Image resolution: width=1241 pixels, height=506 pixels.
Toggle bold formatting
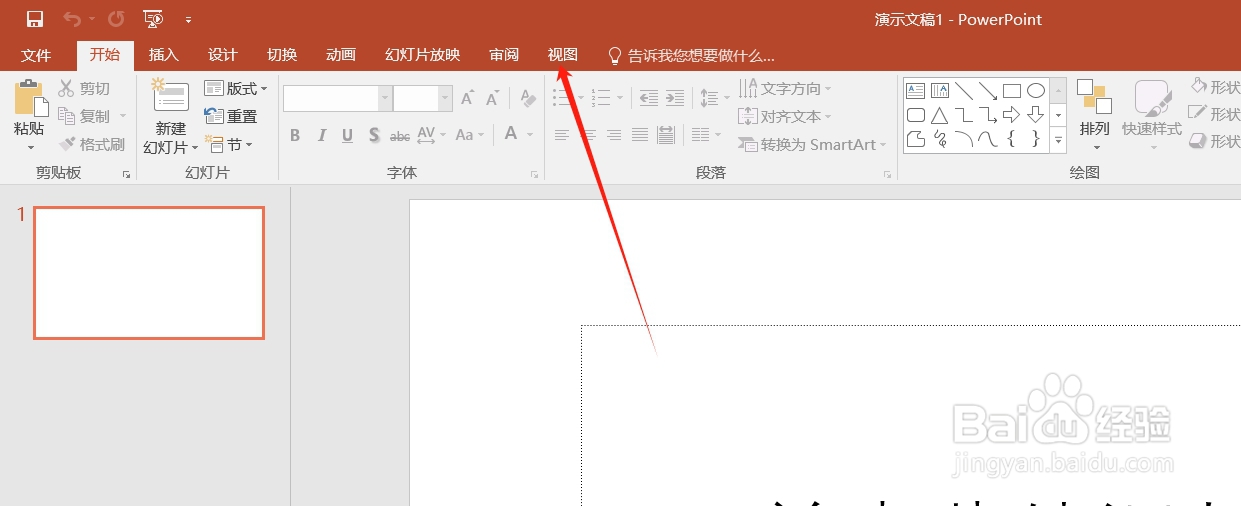(x=295, y=135)
